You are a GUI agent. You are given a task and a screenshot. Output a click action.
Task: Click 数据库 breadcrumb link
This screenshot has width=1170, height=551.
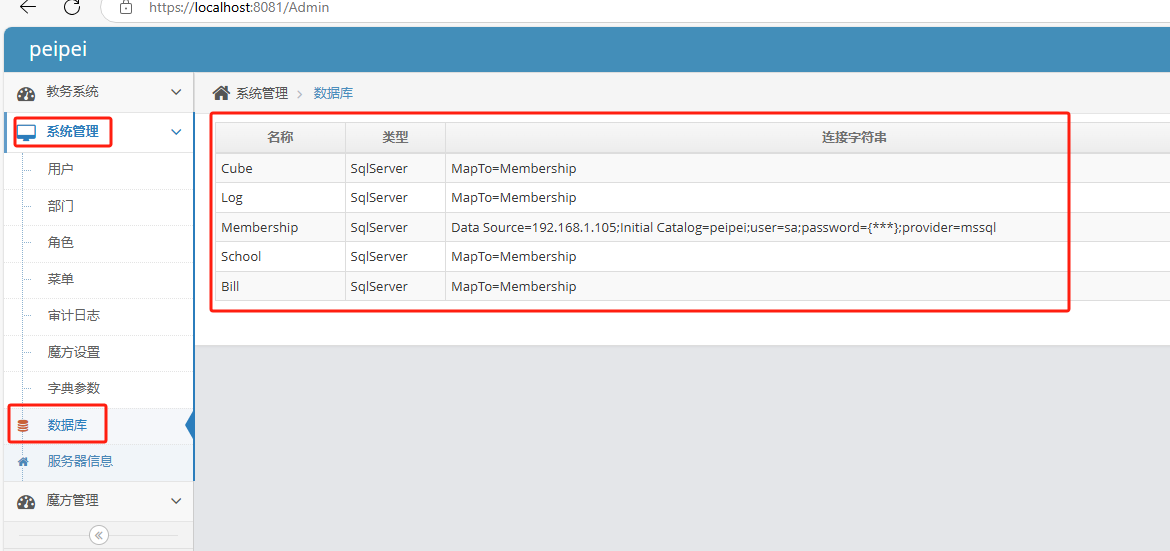334,93
